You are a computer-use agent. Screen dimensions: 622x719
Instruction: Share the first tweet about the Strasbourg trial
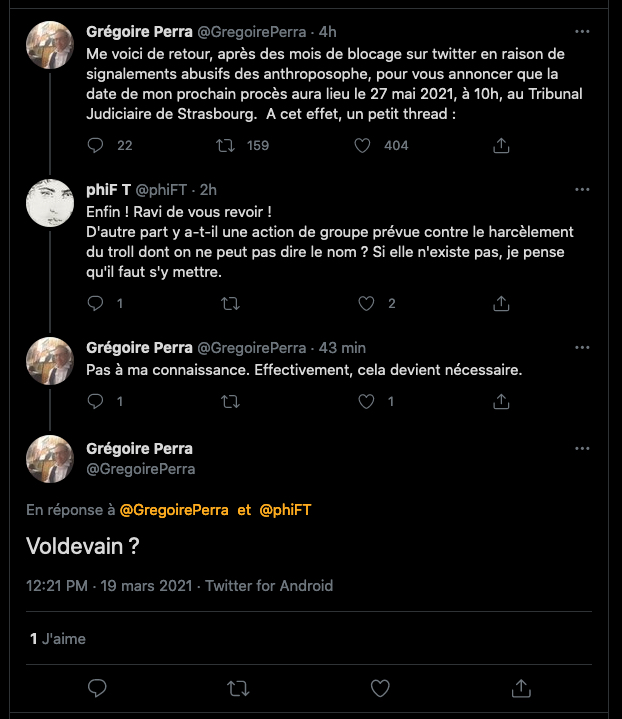pyautogui.click(x=501, y=145)
